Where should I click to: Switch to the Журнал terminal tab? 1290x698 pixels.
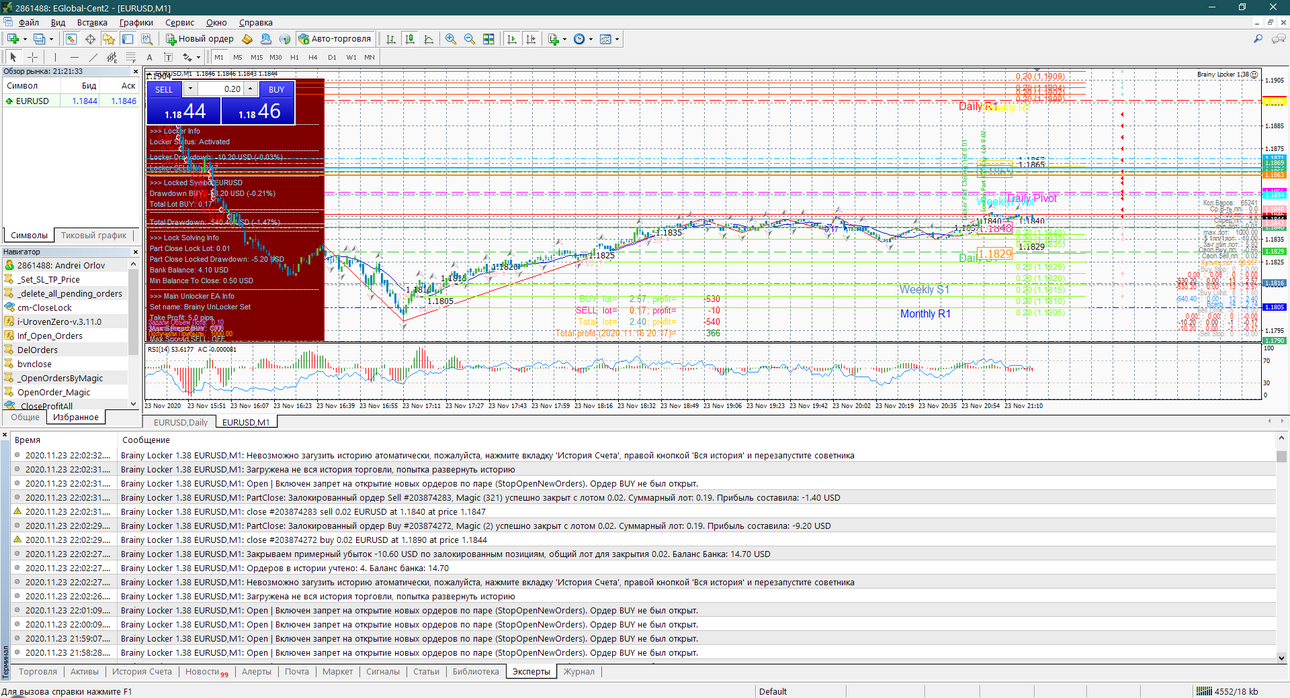tap(579, 671)
